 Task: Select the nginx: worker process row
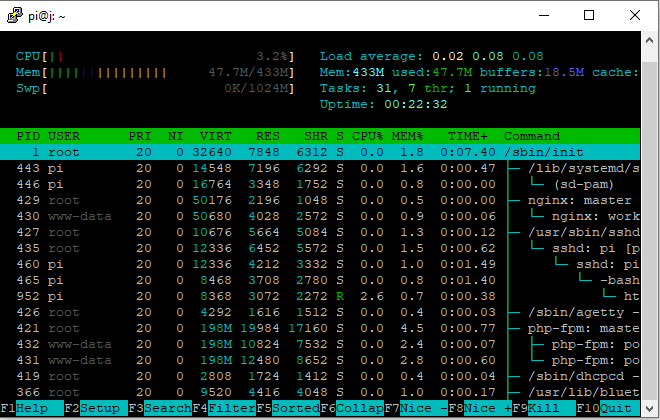[320, 216]
